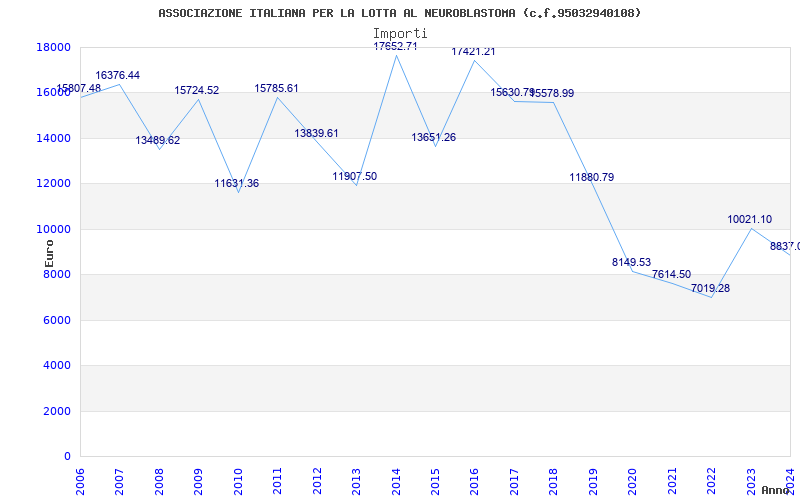
Task: Click the Importi subtitle label
Action: pyautogui.click(x=400, y=34)
